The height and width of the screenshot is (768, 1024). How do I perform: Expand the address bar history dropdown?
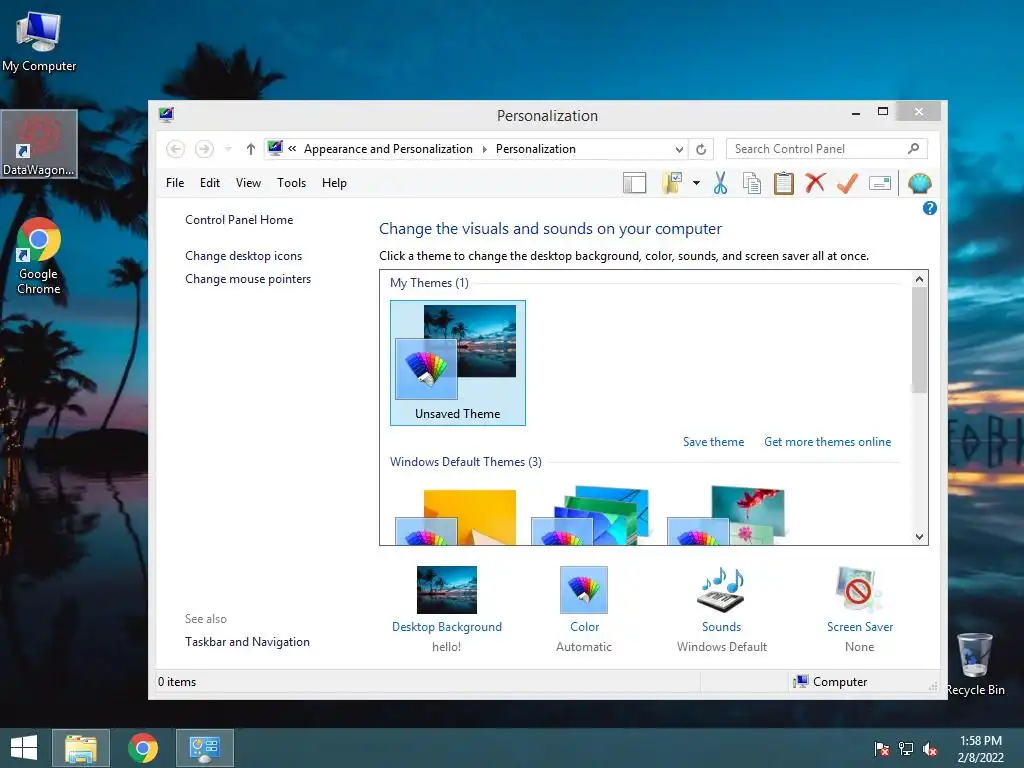(679, 149)
